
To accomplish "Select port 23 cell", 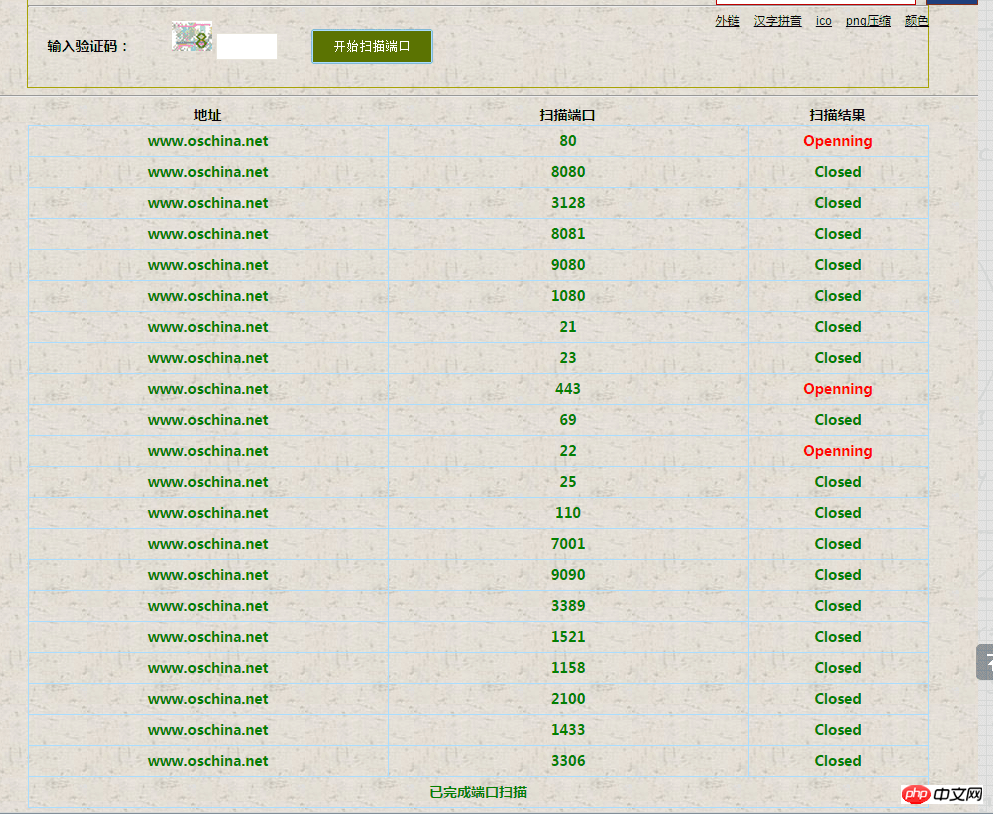I will [568, 358].
